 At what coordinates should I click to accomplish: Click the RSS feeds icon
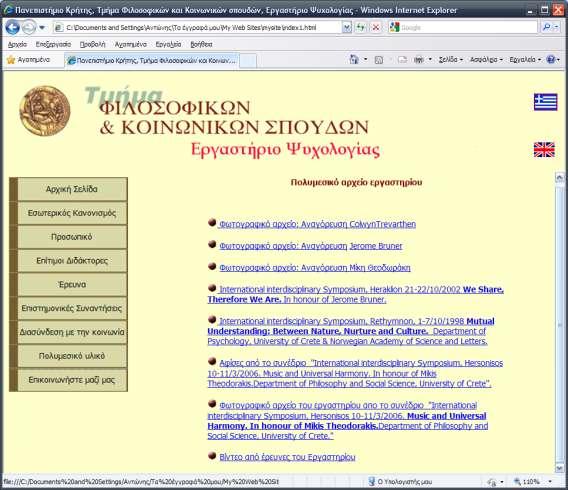click(x=379, y=60)
